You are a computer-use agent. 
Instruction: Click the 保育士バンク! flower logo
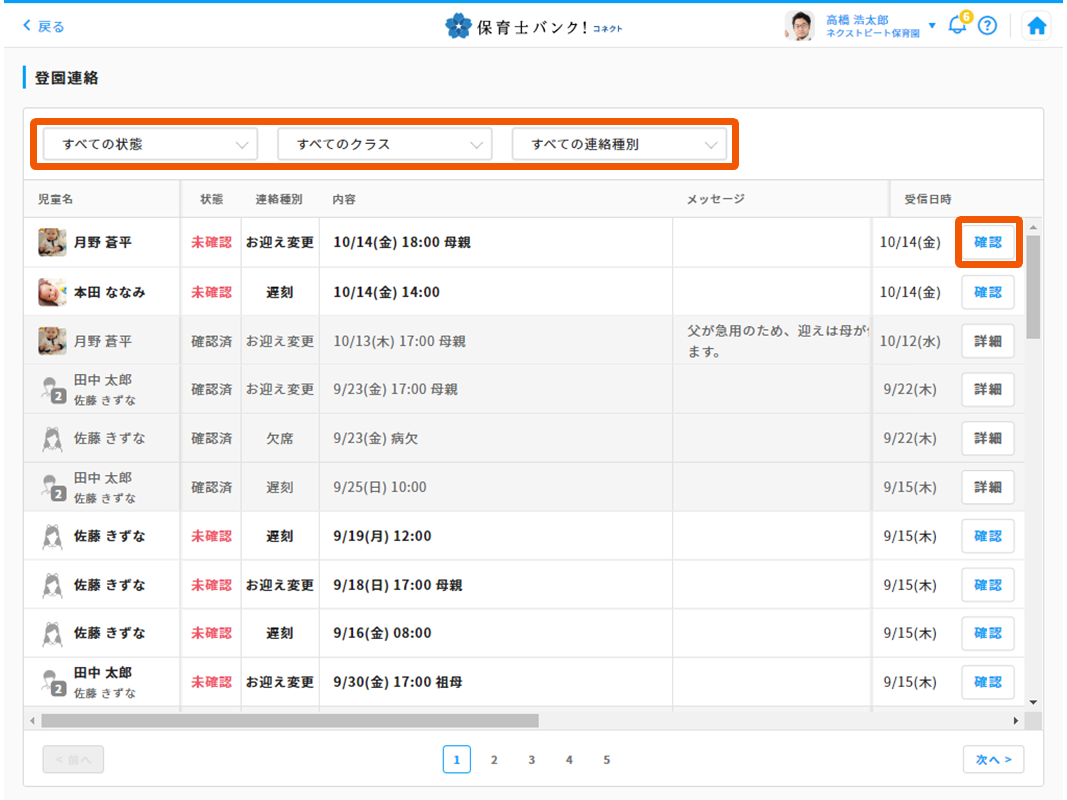458,26
